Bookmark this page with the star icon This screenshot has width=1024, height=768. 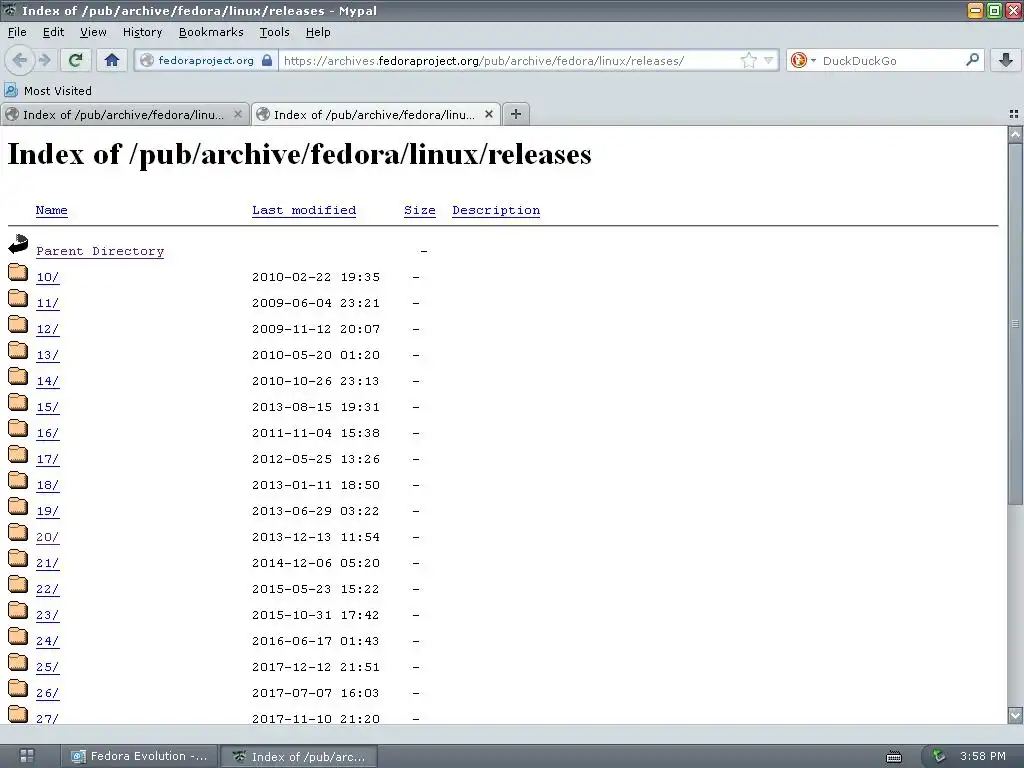[x=748, y=61]
